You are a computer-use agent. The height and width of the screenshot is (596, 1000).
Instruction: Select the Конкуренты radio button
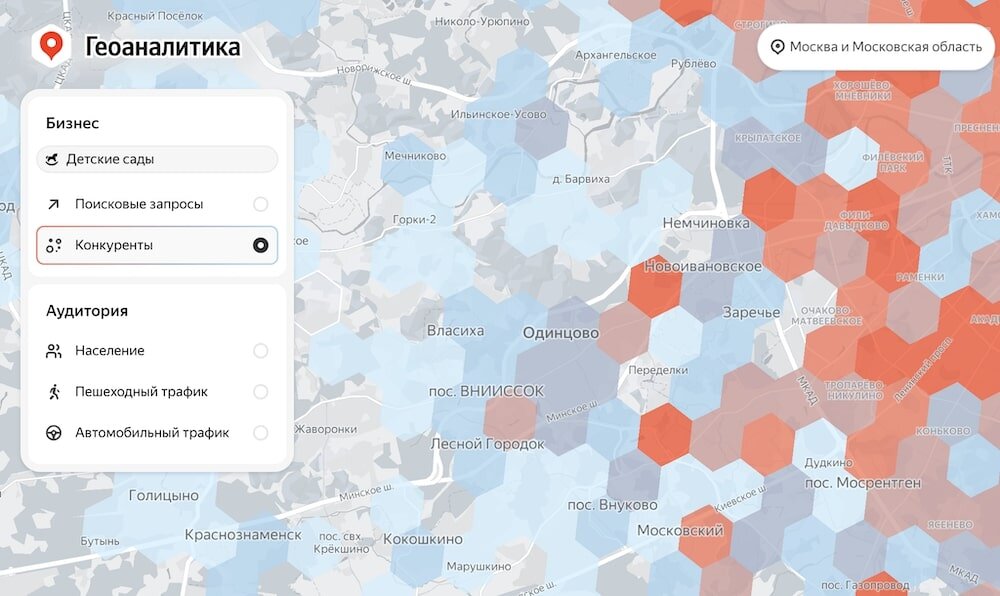coord(260,245)
